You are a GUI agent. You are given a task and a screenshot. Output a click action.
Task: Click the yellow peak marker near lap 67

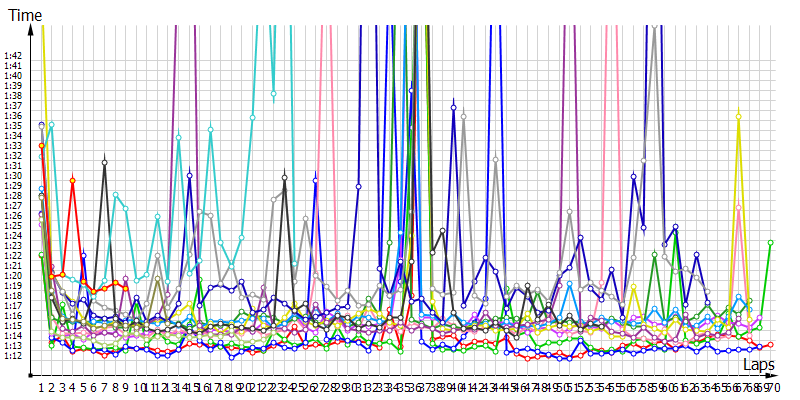(x=738, y=116)
